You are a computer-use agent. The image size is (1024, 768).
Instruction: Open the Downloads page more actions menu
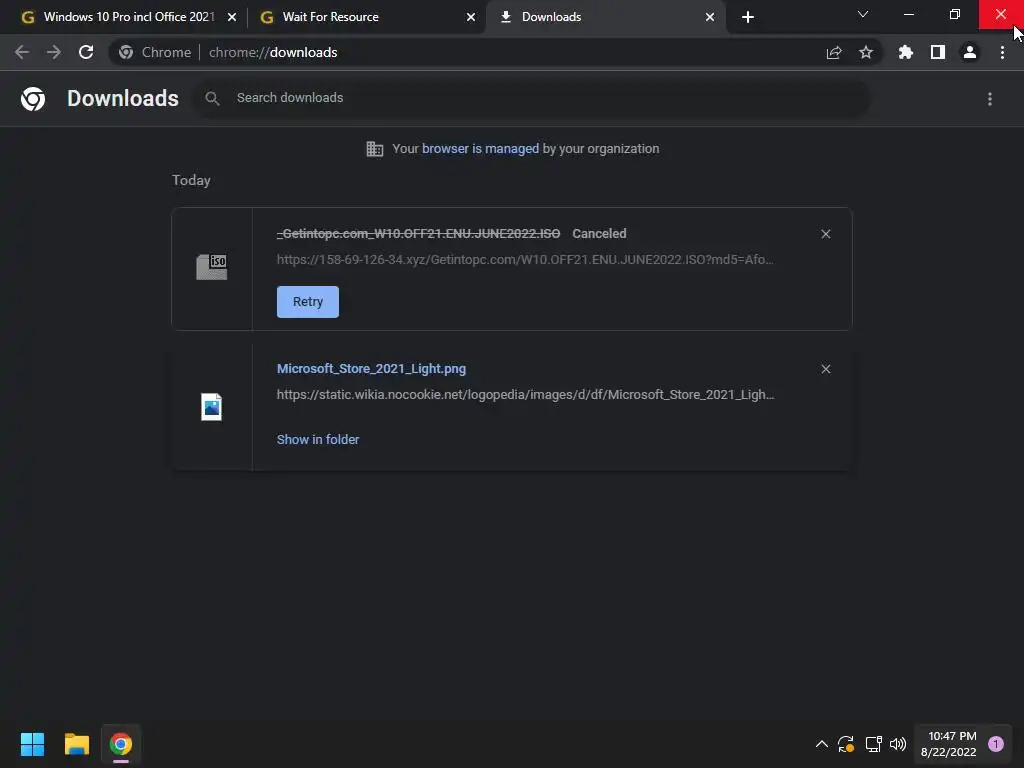(x=990, y=99)
